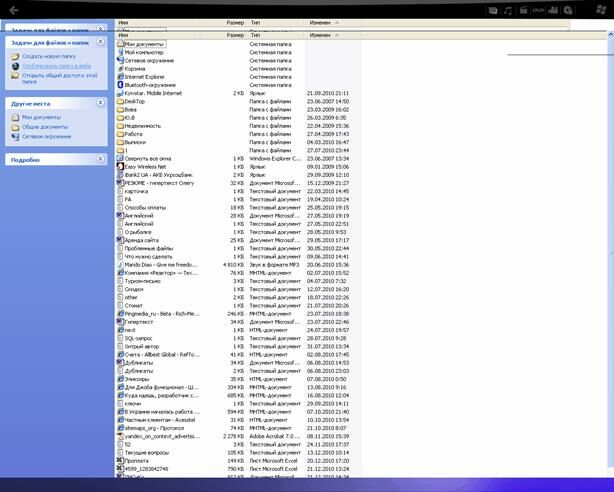
Task: Click the Гипертекст Word document icon
Action: 120,322
